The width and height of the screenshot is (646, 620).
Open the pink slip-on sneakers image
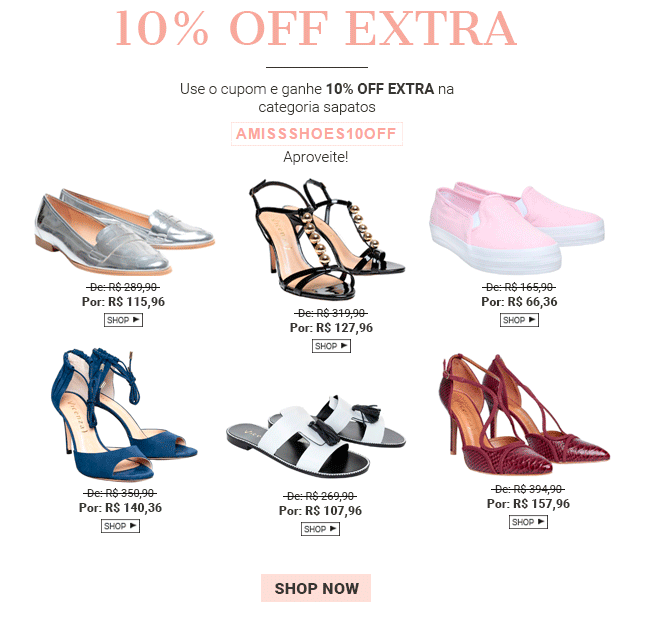pos(517,227)
